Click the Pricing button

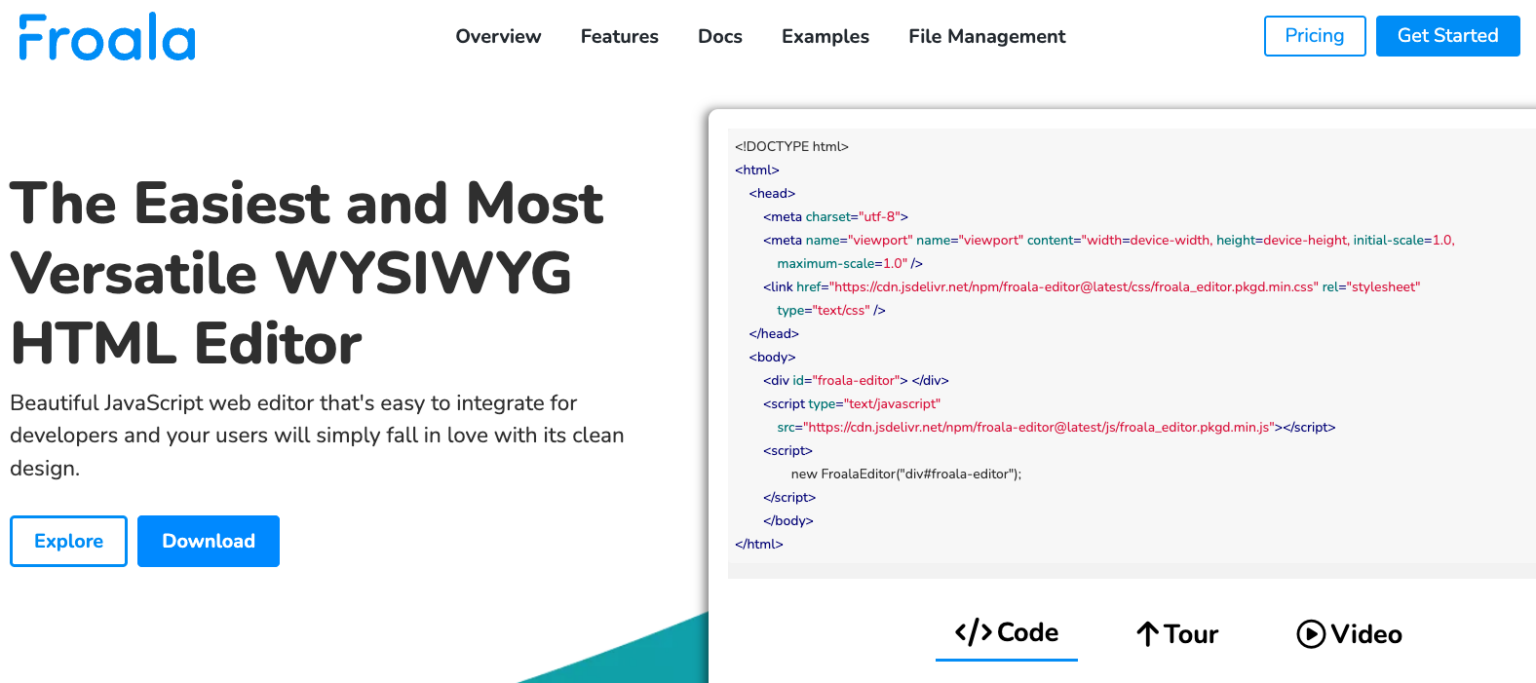click(1314, 35)
